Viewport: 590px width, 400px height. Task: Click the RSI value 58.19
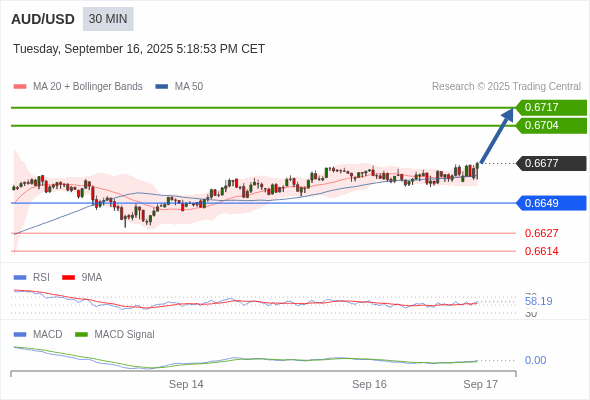[x=538, y=301]
